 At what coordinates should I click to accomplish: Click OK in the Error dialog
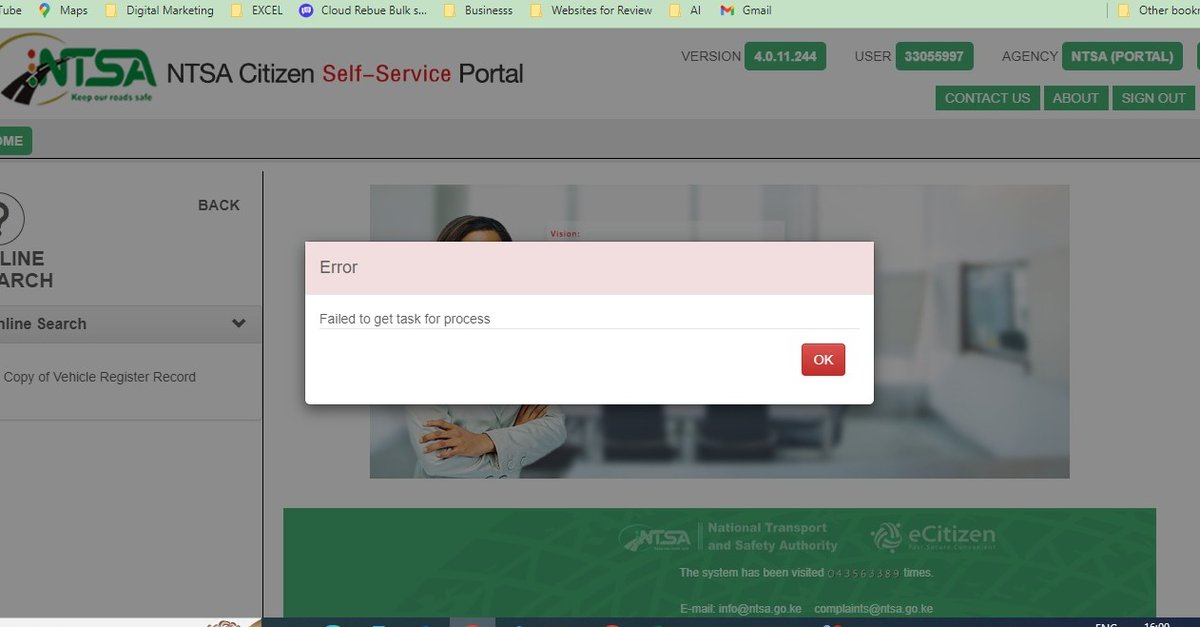pos(823,360)
